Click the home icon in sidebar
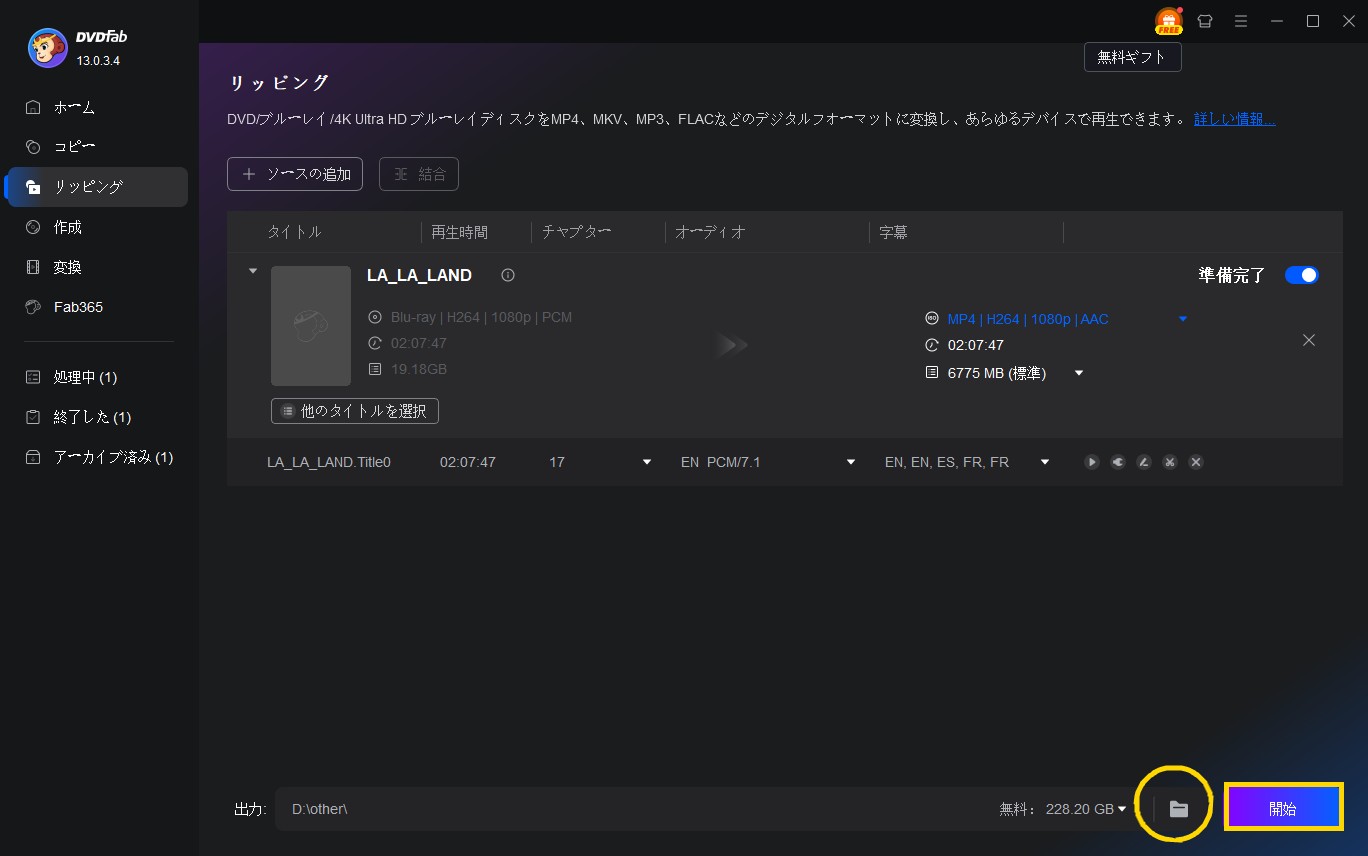1368x856 pixels. (33, 107)
